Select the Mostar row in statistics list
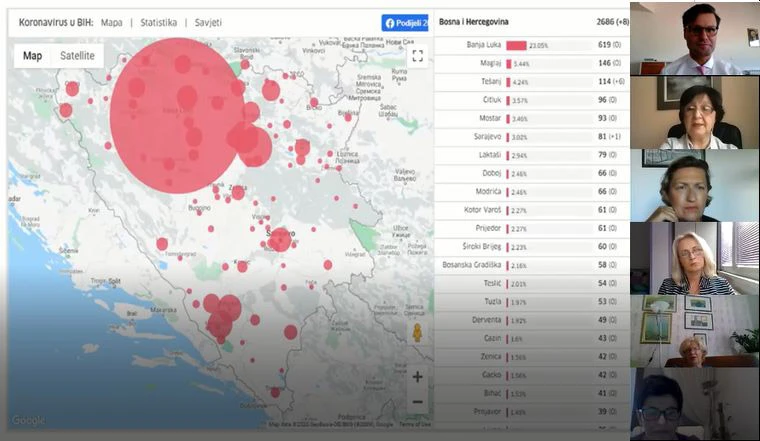Screen dimensions: 760x441 [x=532, y=118]
